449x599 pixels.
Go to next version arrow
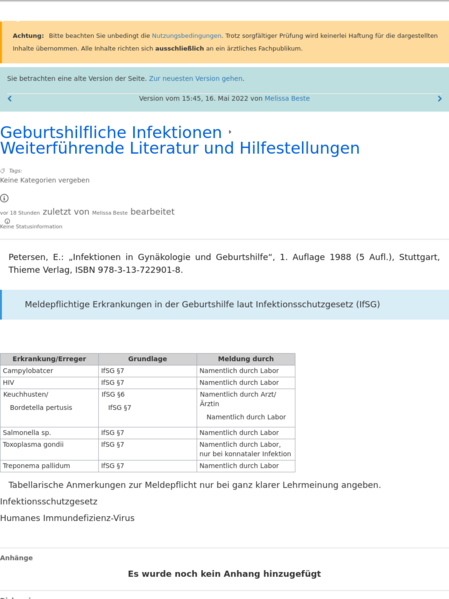(439, 99)
